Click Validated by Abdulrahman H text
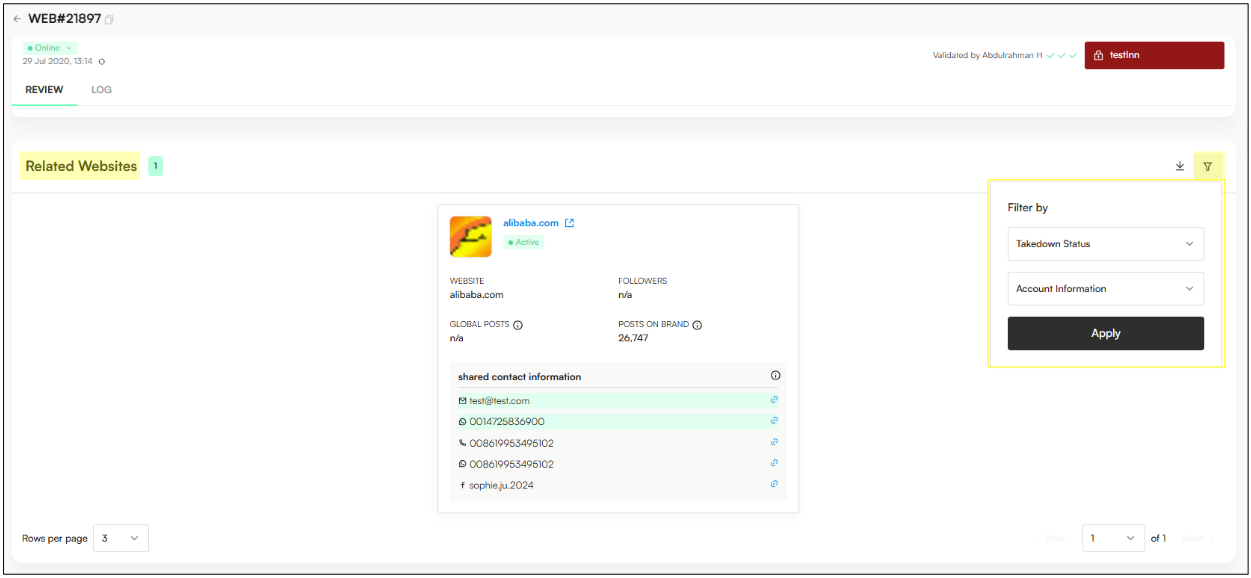The image size is (1251, 578). pos(987,56)
